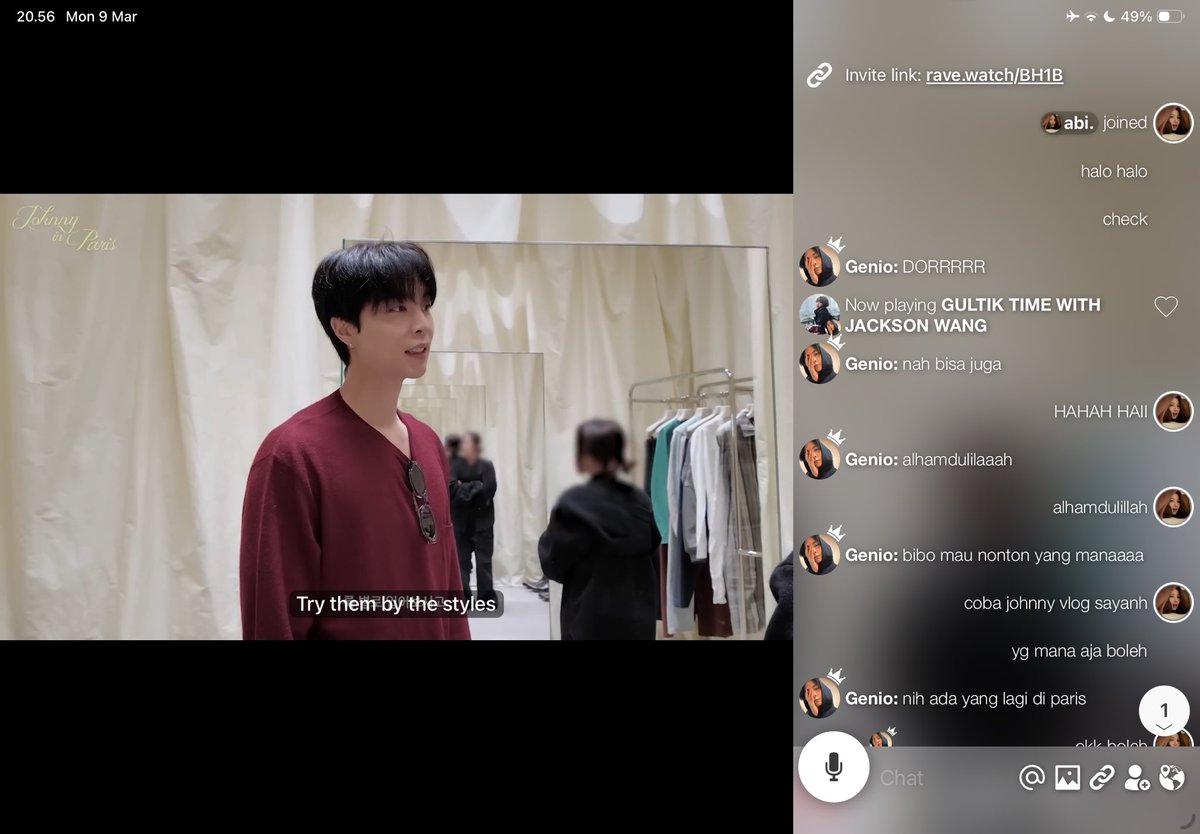The height and width of the screenshot is (834, 1200).
Task: Click the invite link chain icon at top
Action: pos(819,75)
